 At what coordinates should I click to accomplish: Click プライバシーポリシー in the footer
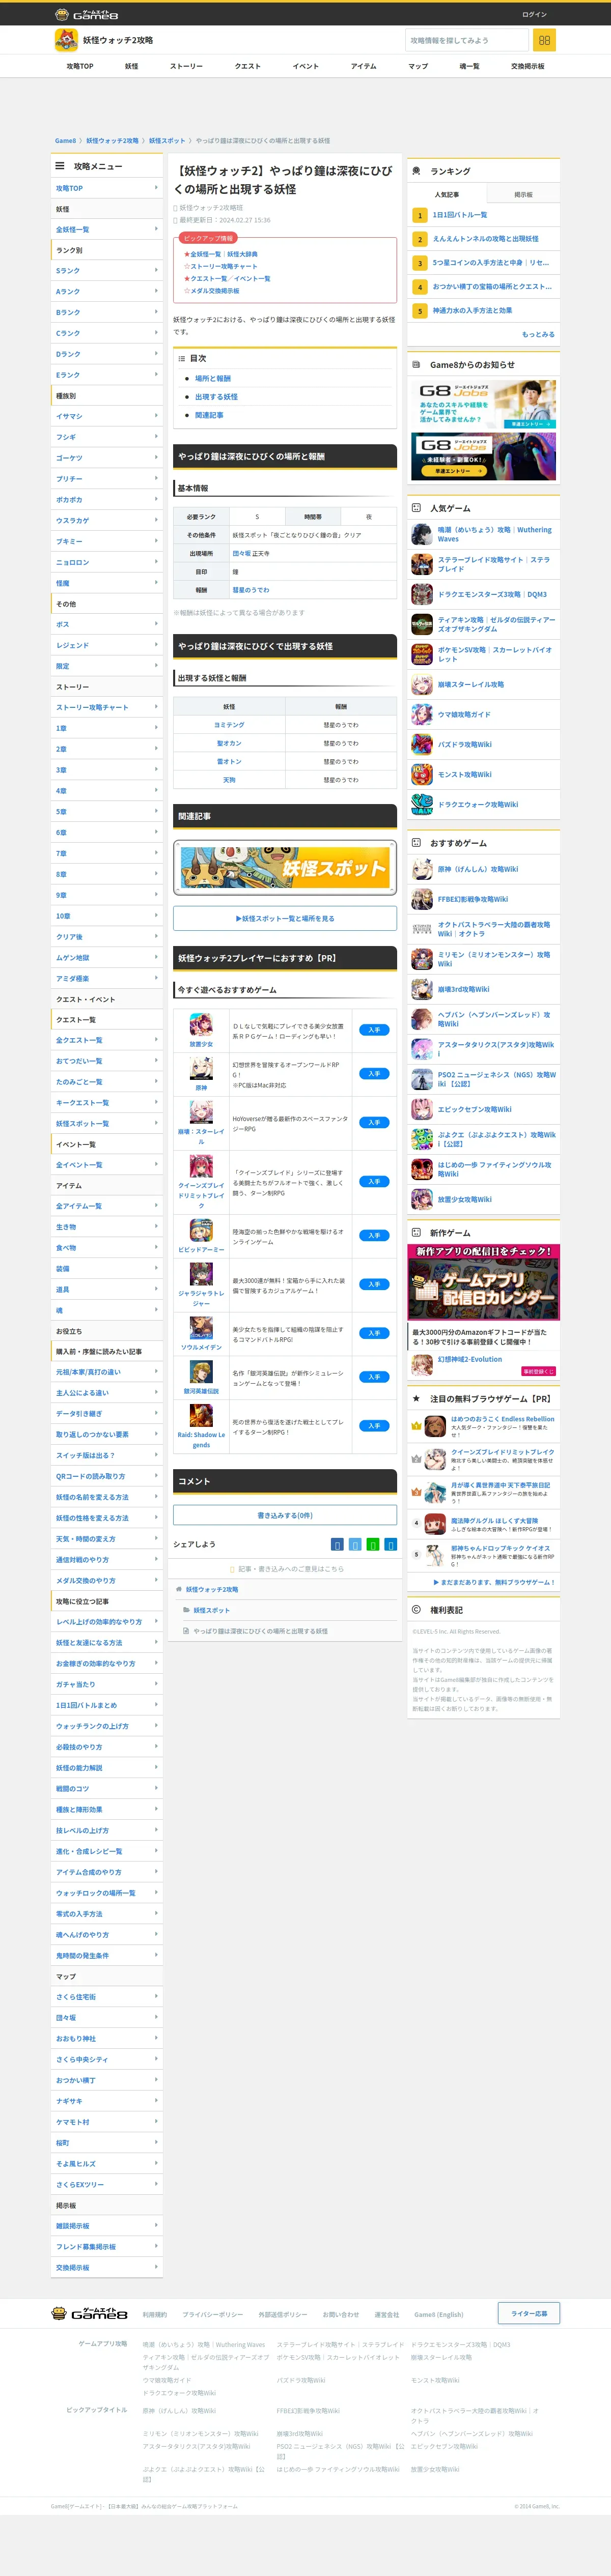tap(212, 2314)
